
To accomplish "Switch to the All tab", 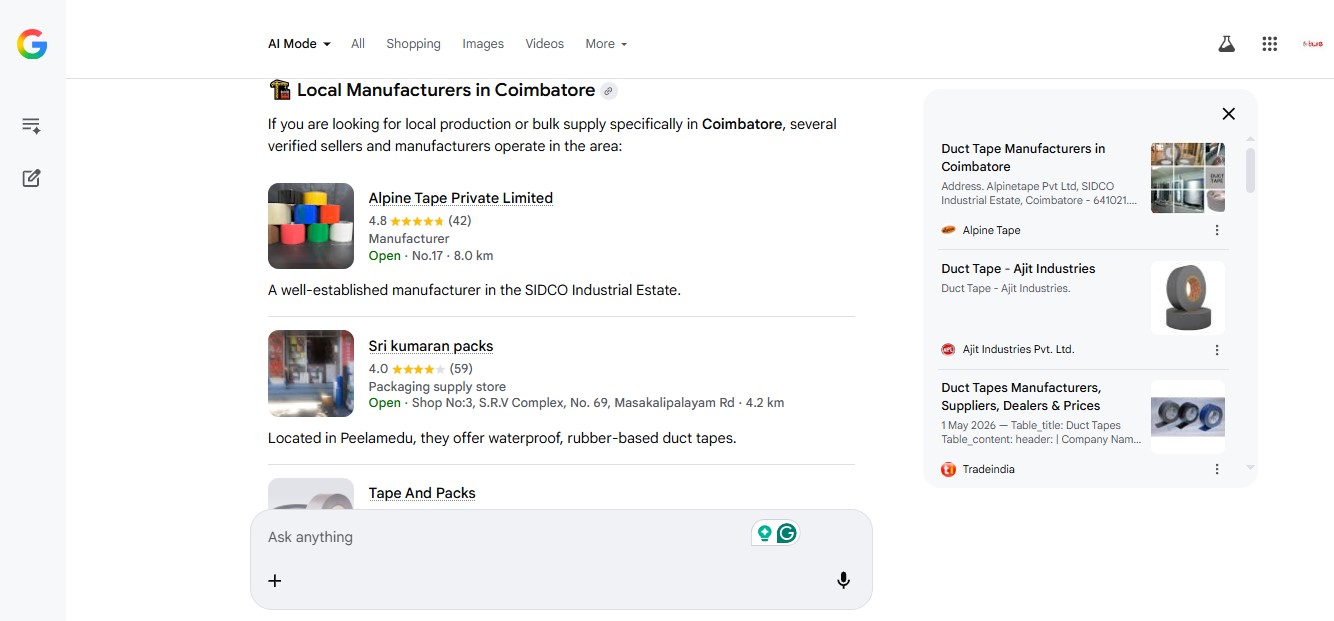I will click(358, 44).
